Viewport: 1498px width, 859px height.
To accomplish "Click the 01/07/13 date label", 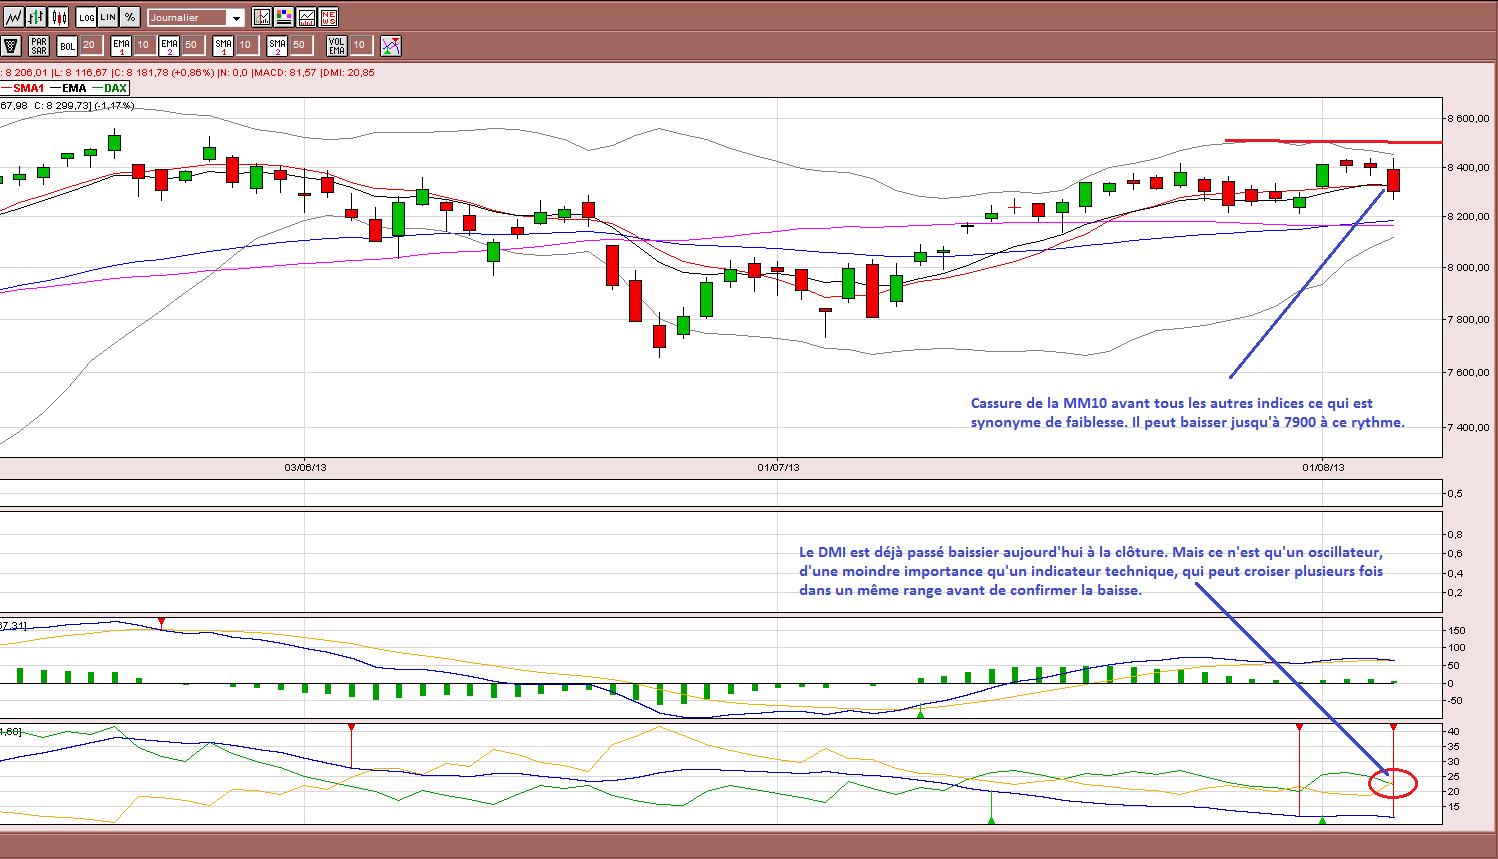I will (778, 467).
